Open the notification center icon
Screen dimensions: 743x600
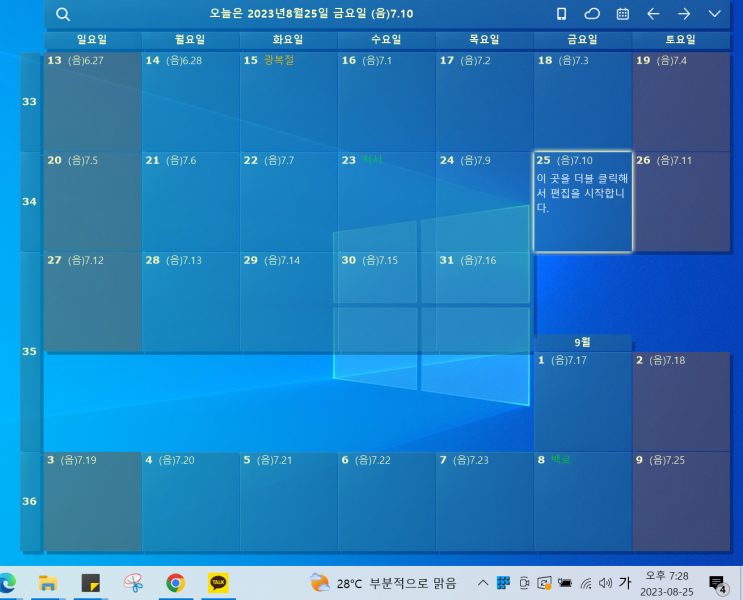click(717, 584)
